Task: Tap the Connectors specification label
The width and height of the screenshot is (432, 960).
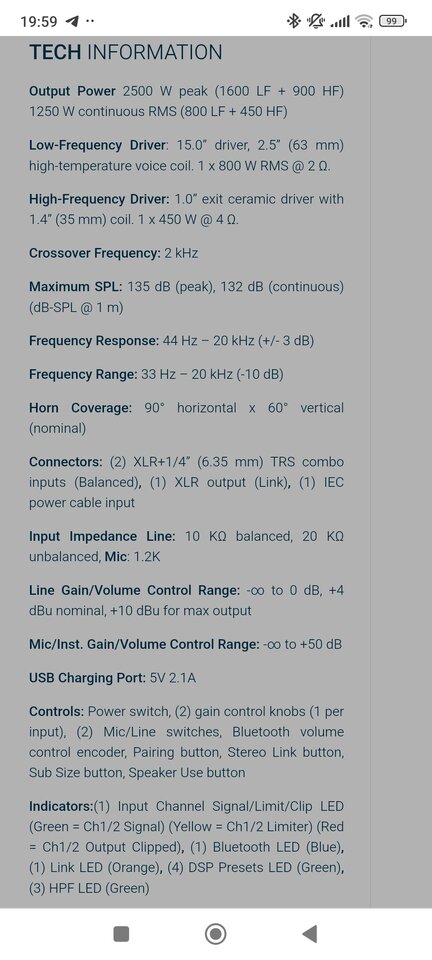Action: click(x=65, y=462)
